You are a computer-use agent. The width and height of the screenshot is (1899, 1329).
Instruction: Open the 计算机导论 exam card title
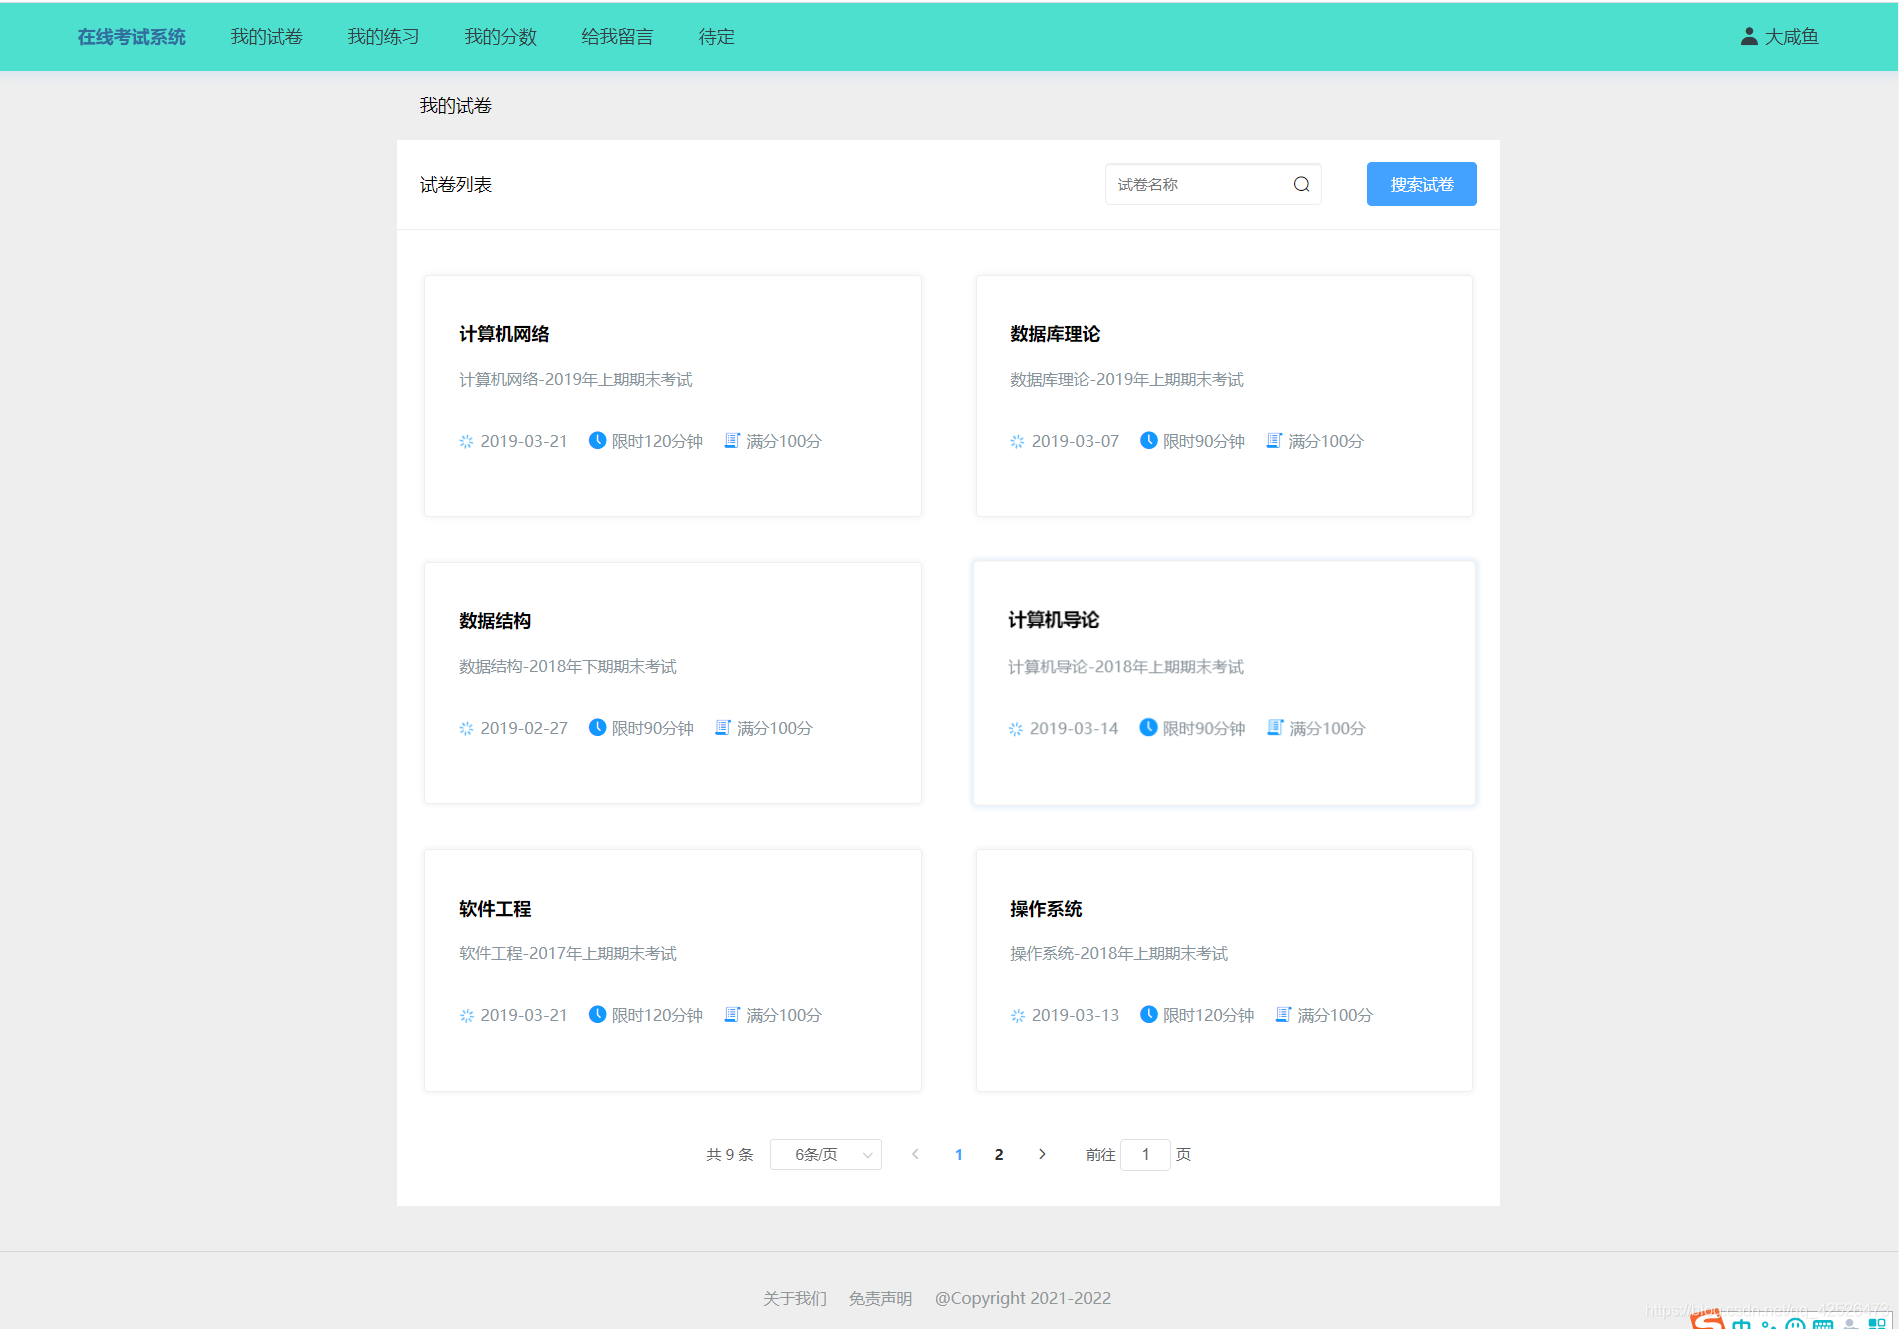[x=1054, y=620]
